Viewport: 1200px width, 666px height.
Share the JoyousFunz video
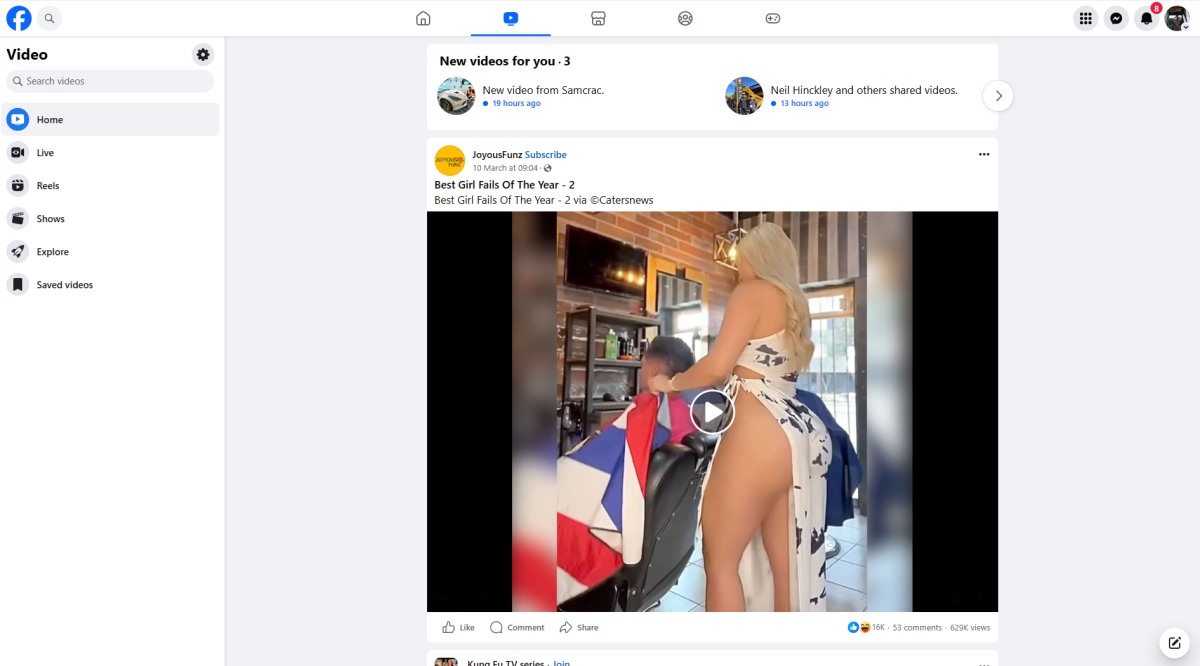(x=579, y=627)
